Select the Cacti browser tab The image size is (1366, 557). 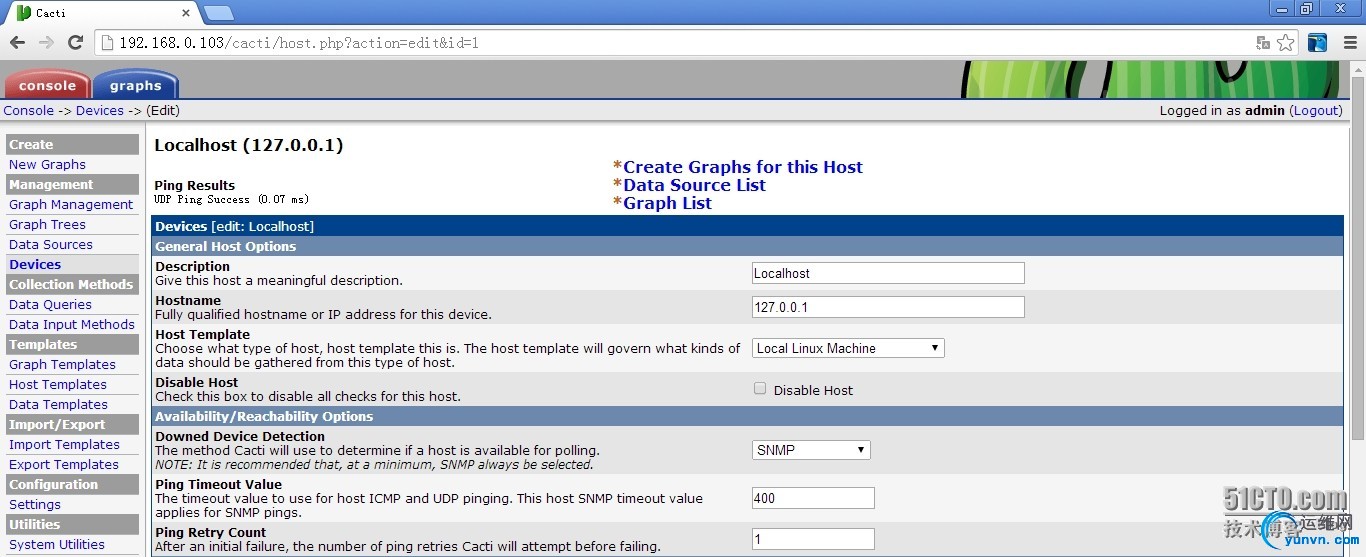[100, 13]
